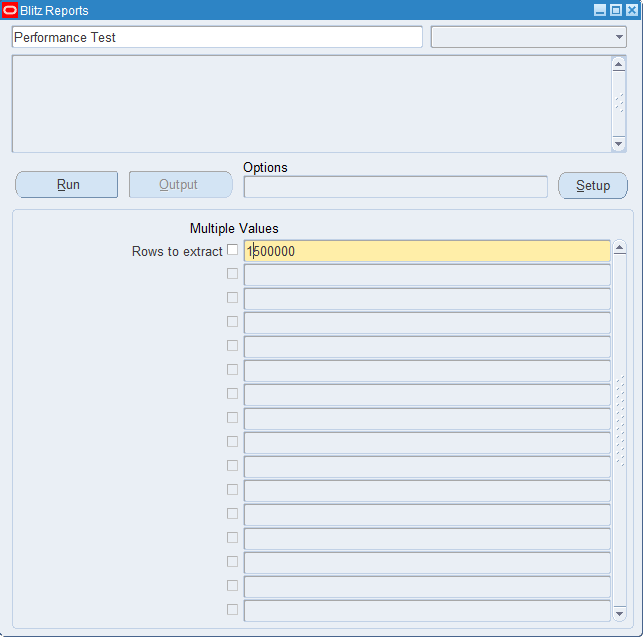
Task: Toggle the second Multiple Values checkbox
Action: (233, 274)
